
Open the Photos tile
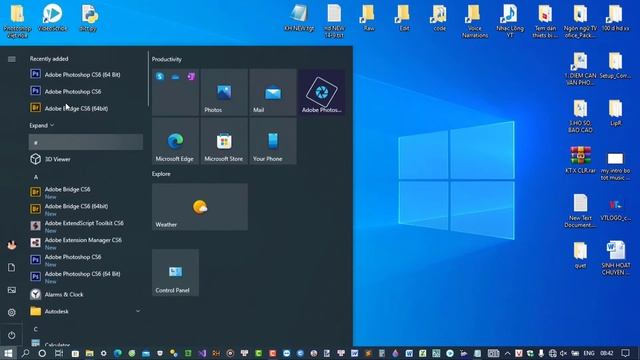[224, 92]
